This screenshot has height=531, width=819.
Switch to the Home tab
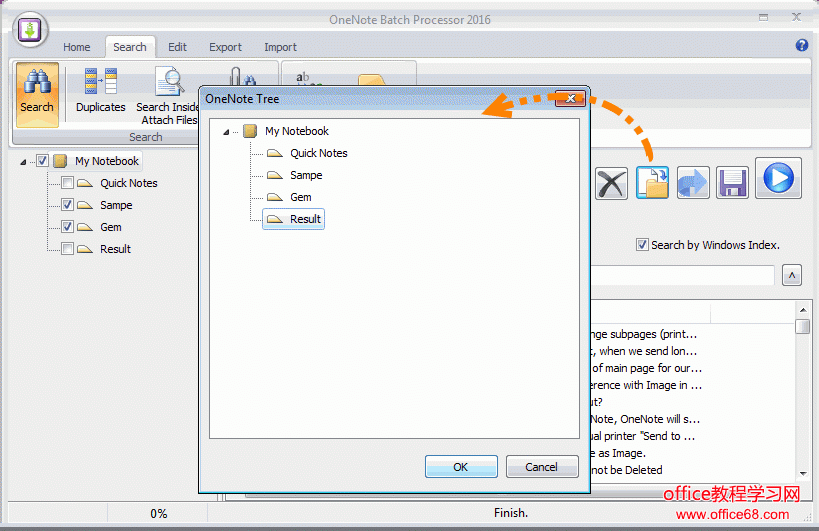77,47
